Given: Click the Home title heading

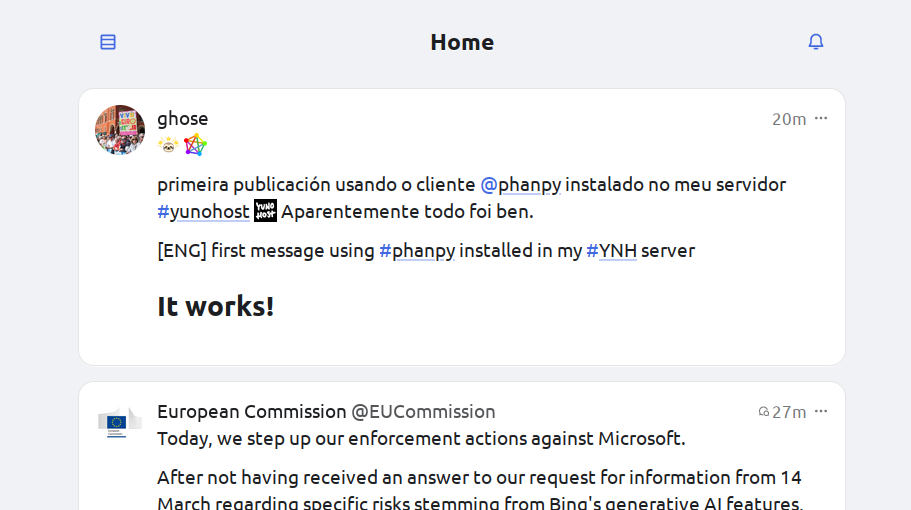Looking at the screenshot, I should (x=462, y=42).
